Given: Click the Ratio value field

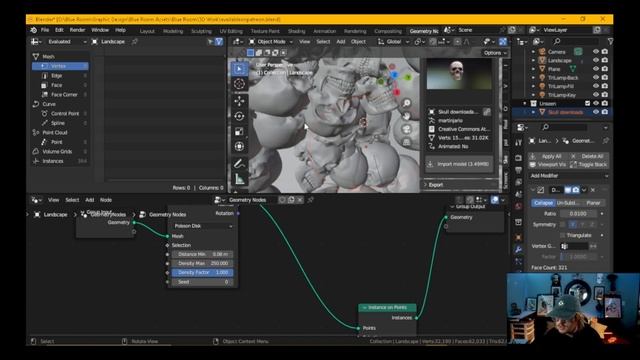Looking at the screenshot, I should [578, 213].
